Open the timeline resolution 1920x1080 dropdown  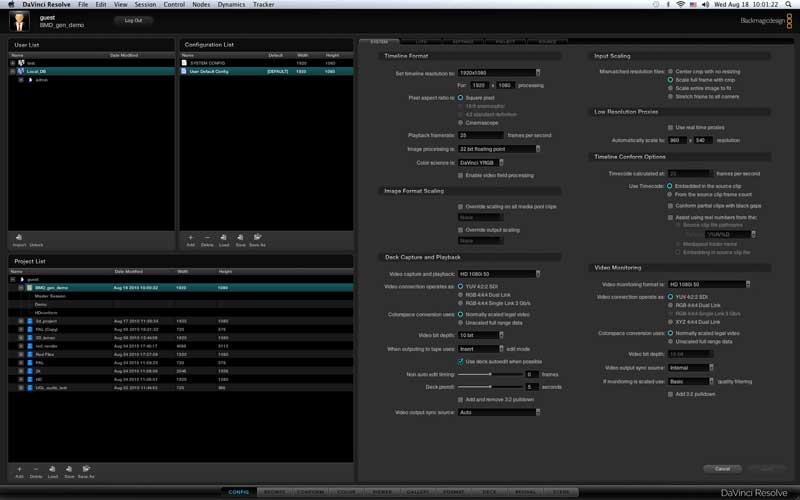(498, 73)
